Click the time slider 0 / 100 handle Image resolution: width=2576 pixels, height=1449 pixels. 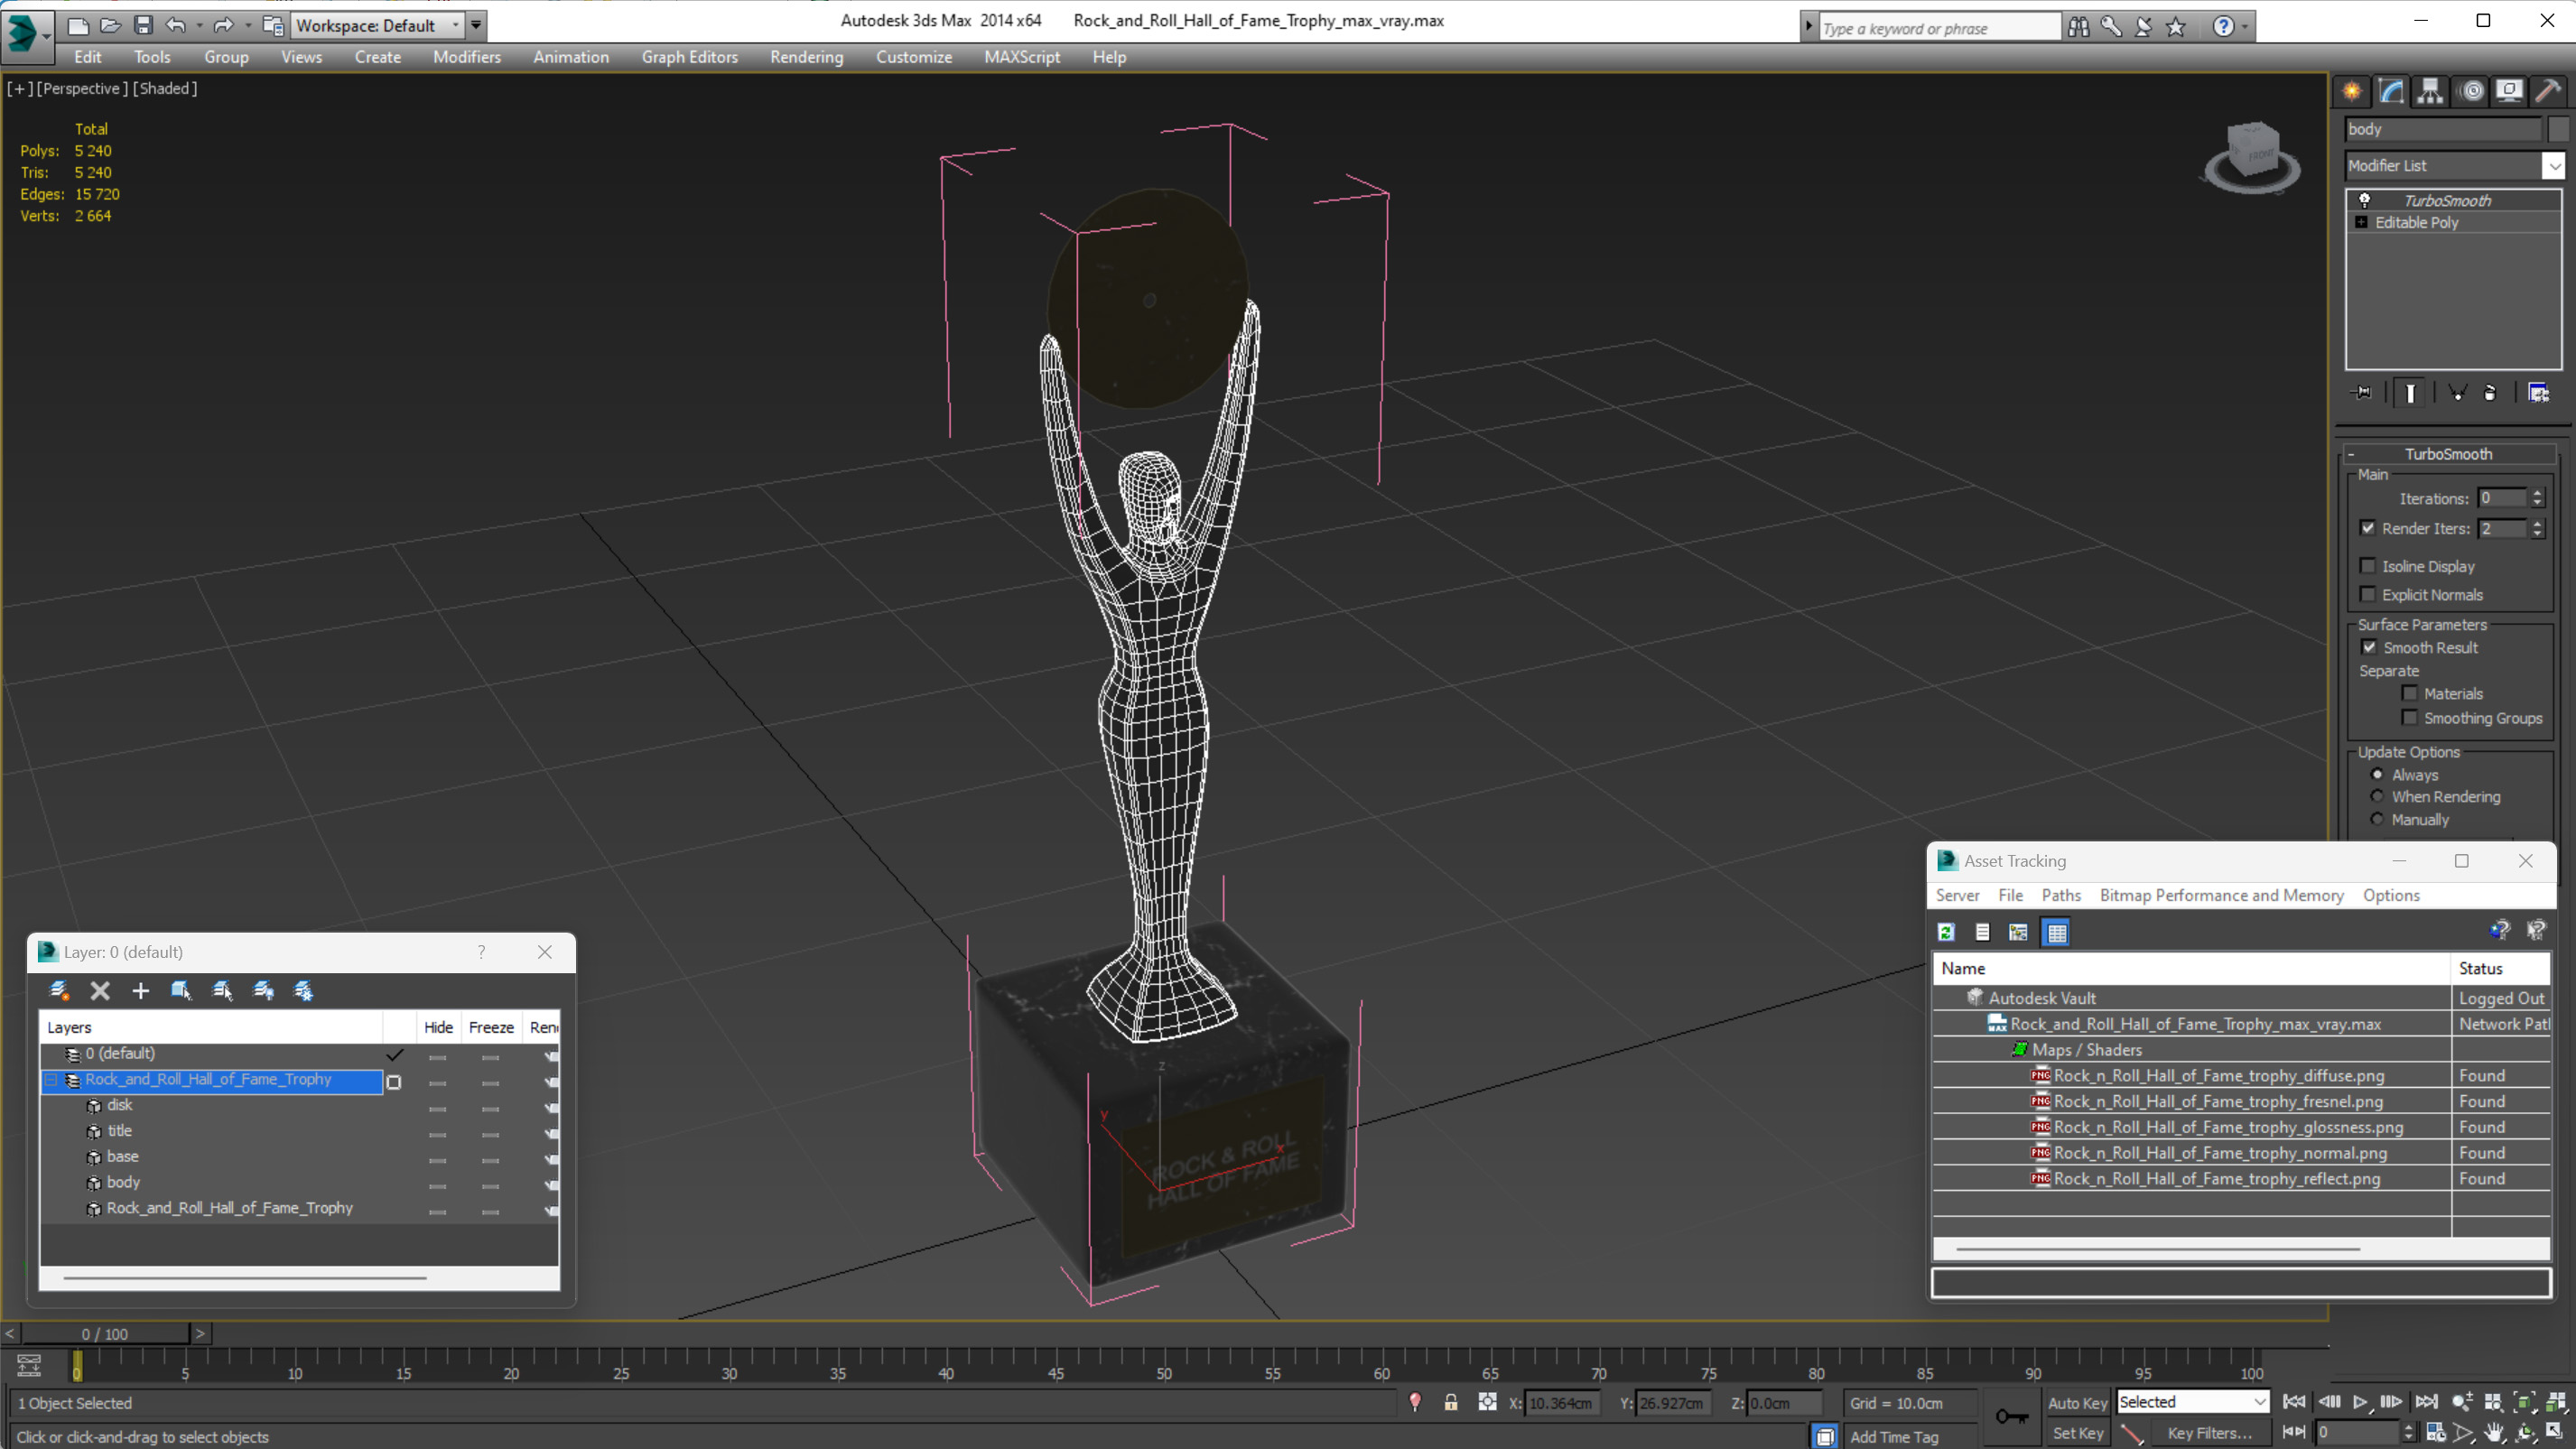pos(105,1334)
